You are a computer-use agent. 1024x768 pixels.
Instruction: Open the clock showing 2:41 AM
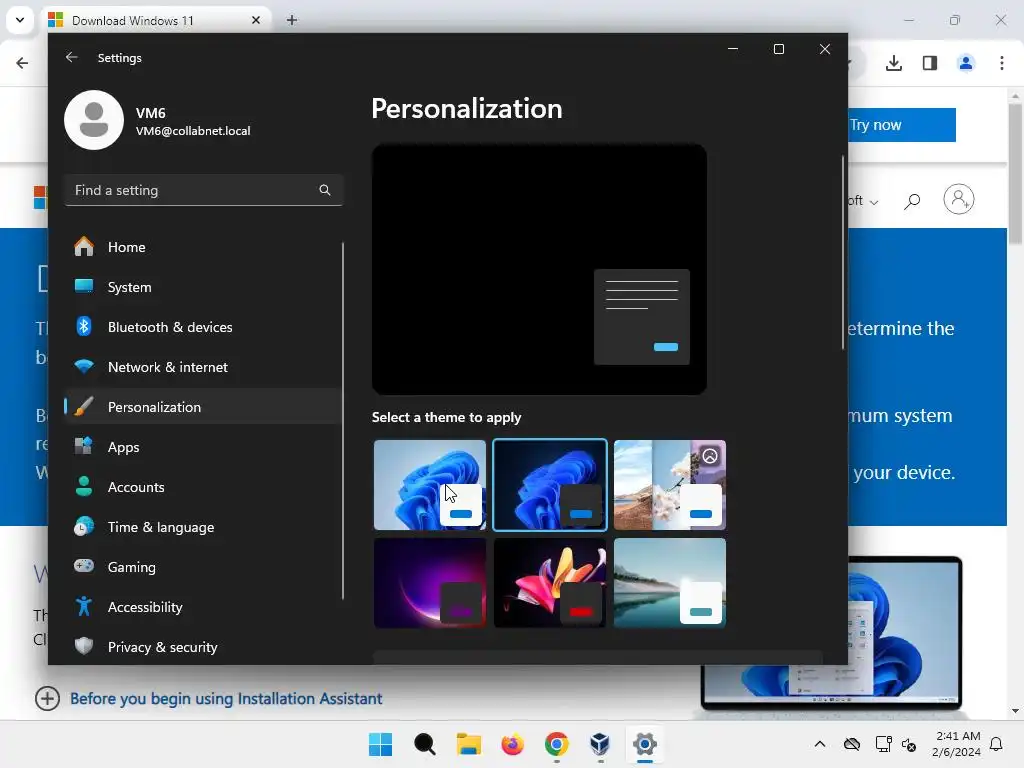click(957, 744)
